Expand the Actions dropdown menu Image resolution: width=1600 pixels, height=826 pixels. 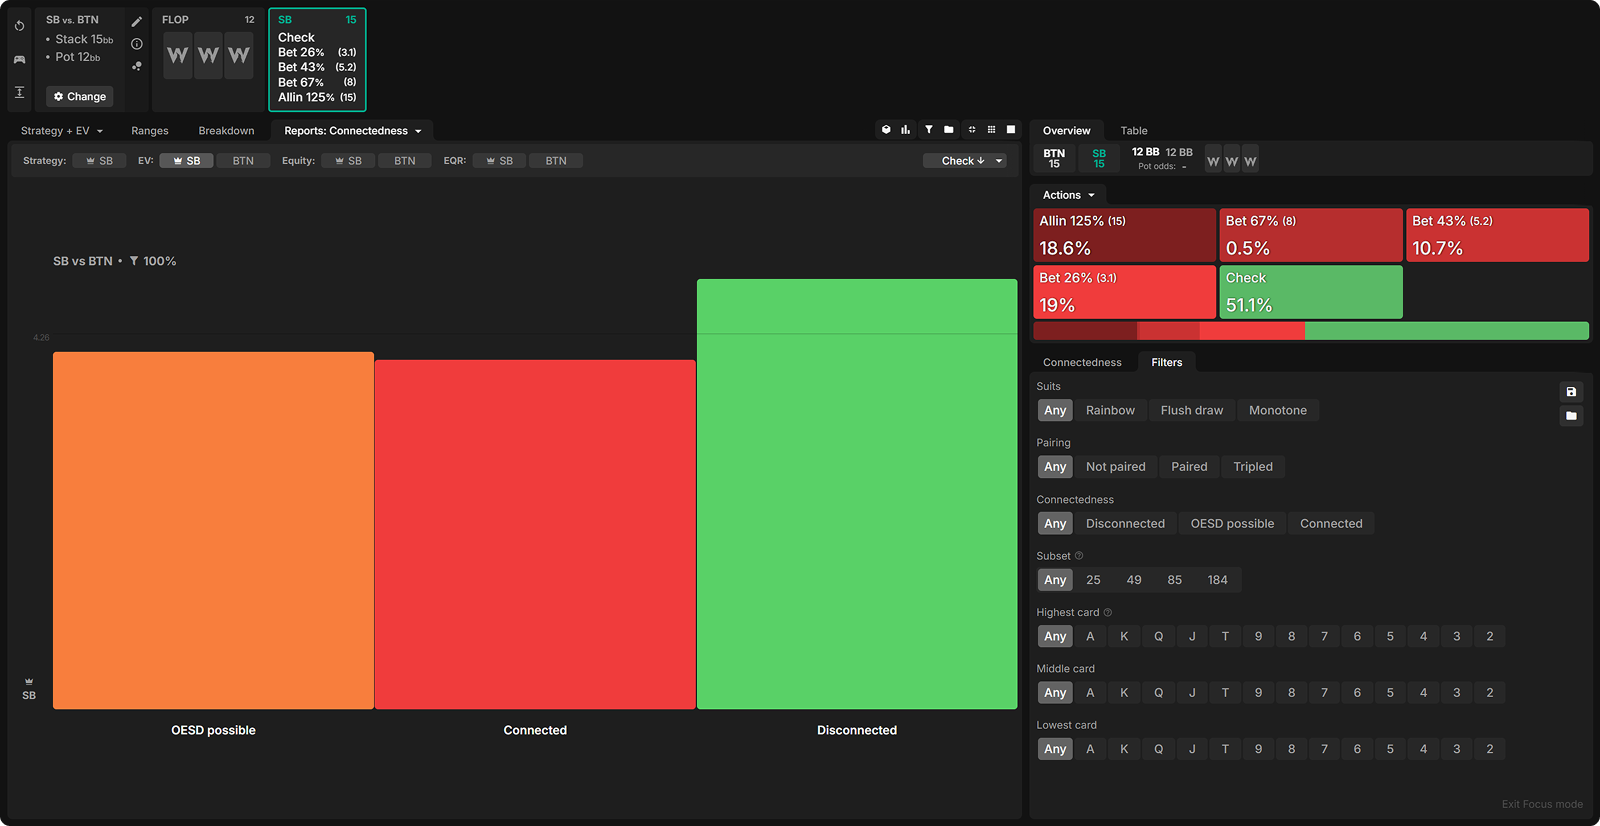coord(1068,195)
